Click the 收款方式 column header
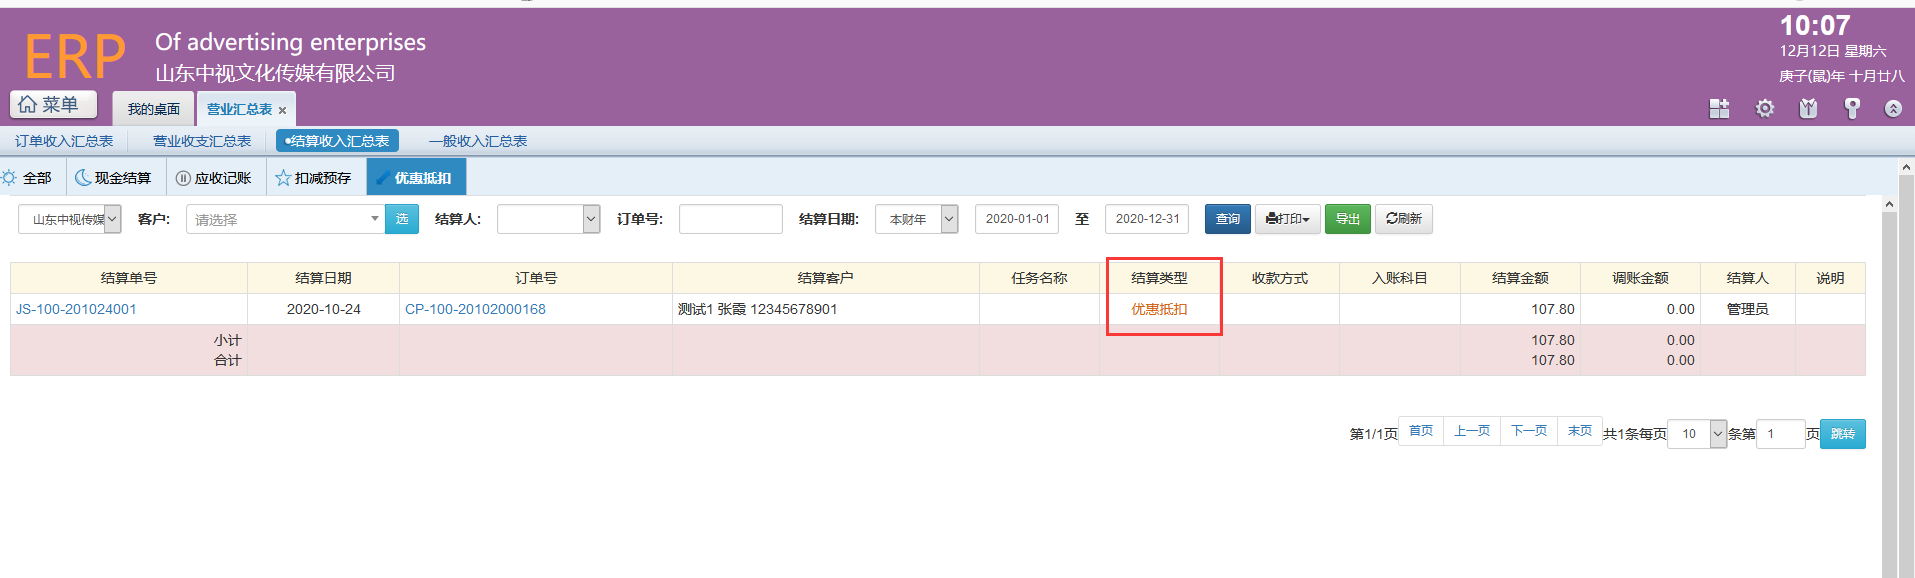1915x578 pixels. pos(1280,278)
